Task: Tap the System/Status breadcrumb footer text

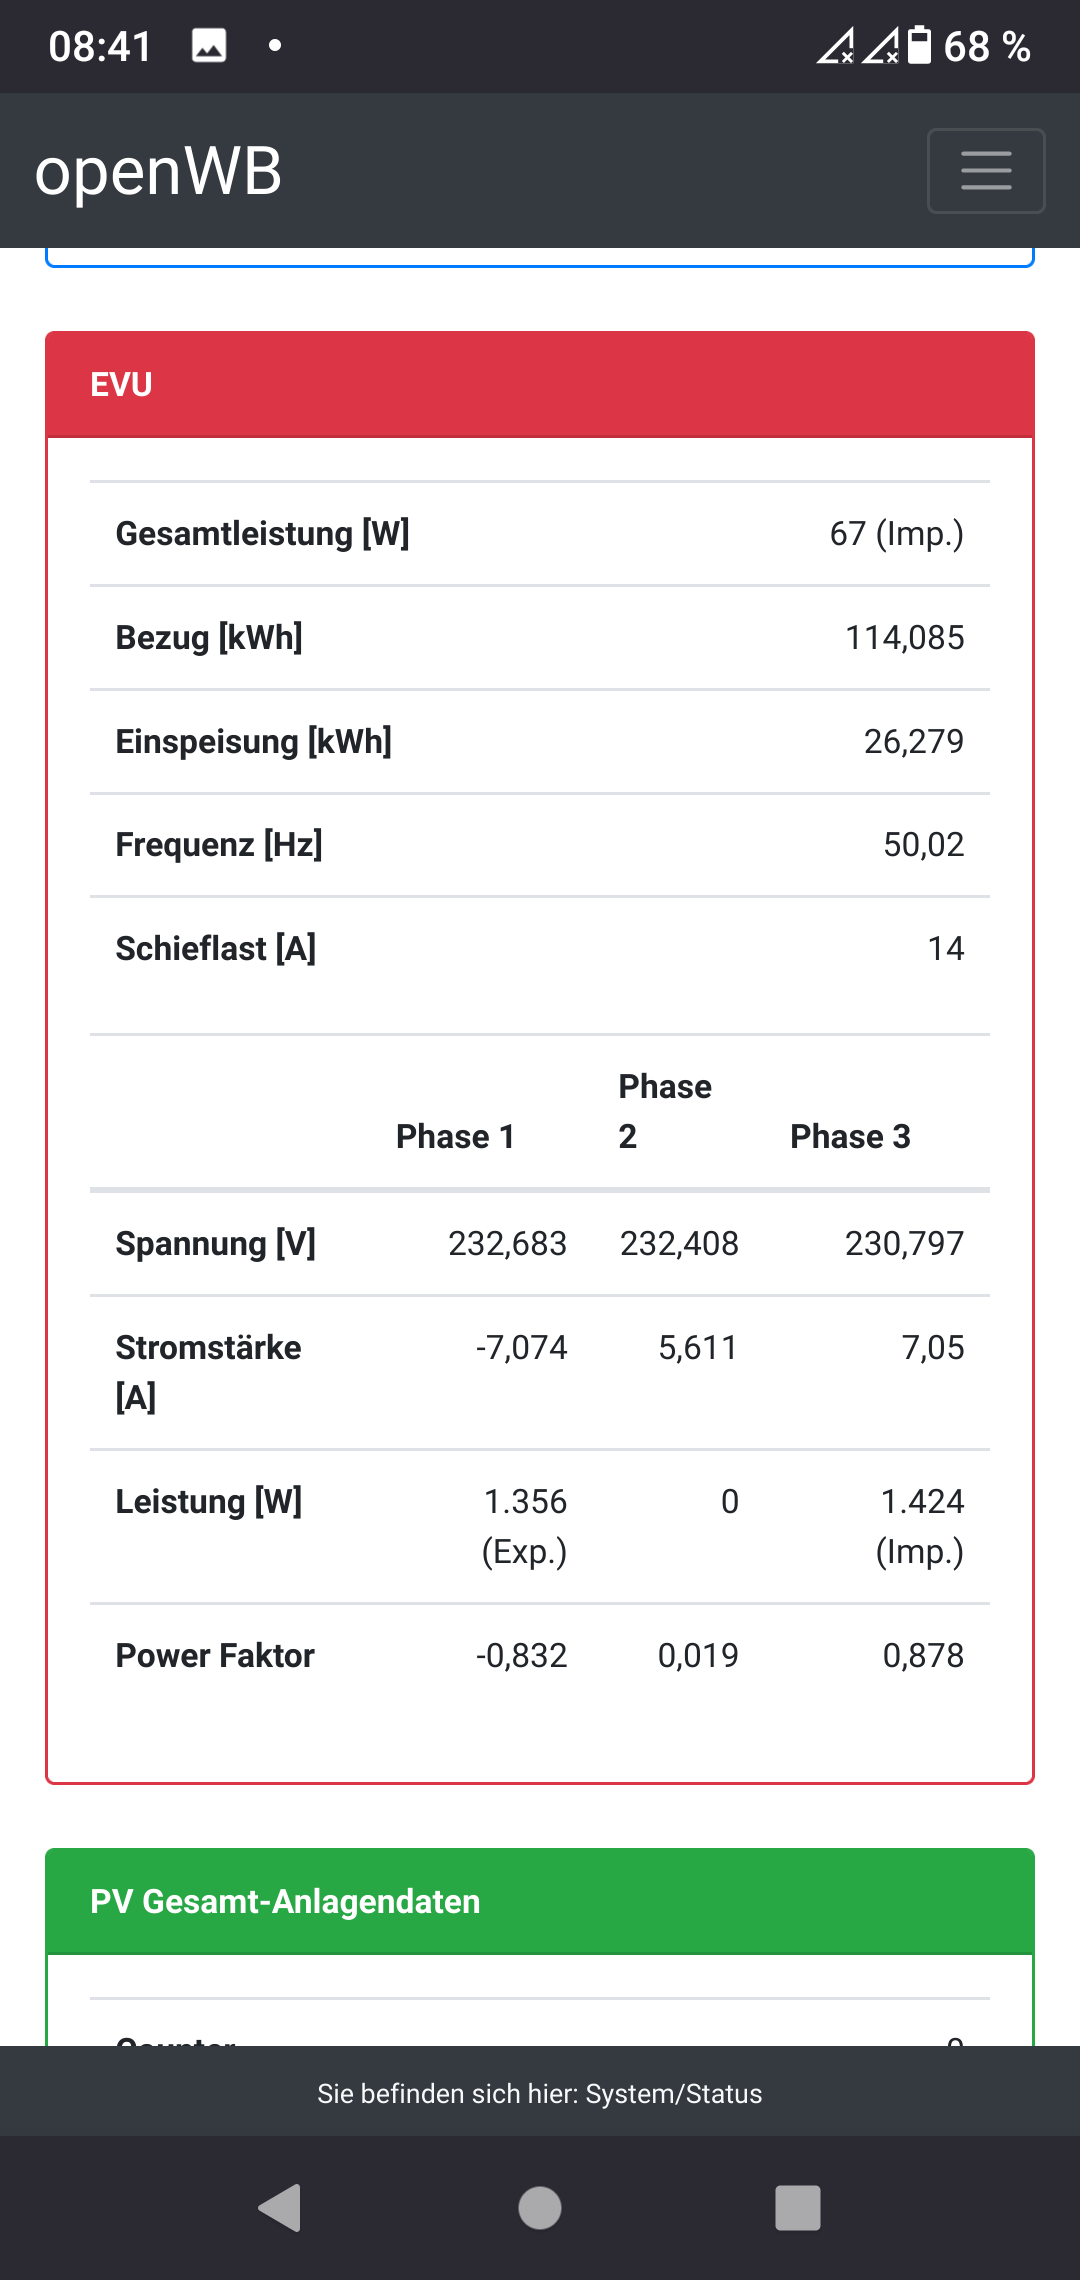Action: click(x=540, y=2094)
